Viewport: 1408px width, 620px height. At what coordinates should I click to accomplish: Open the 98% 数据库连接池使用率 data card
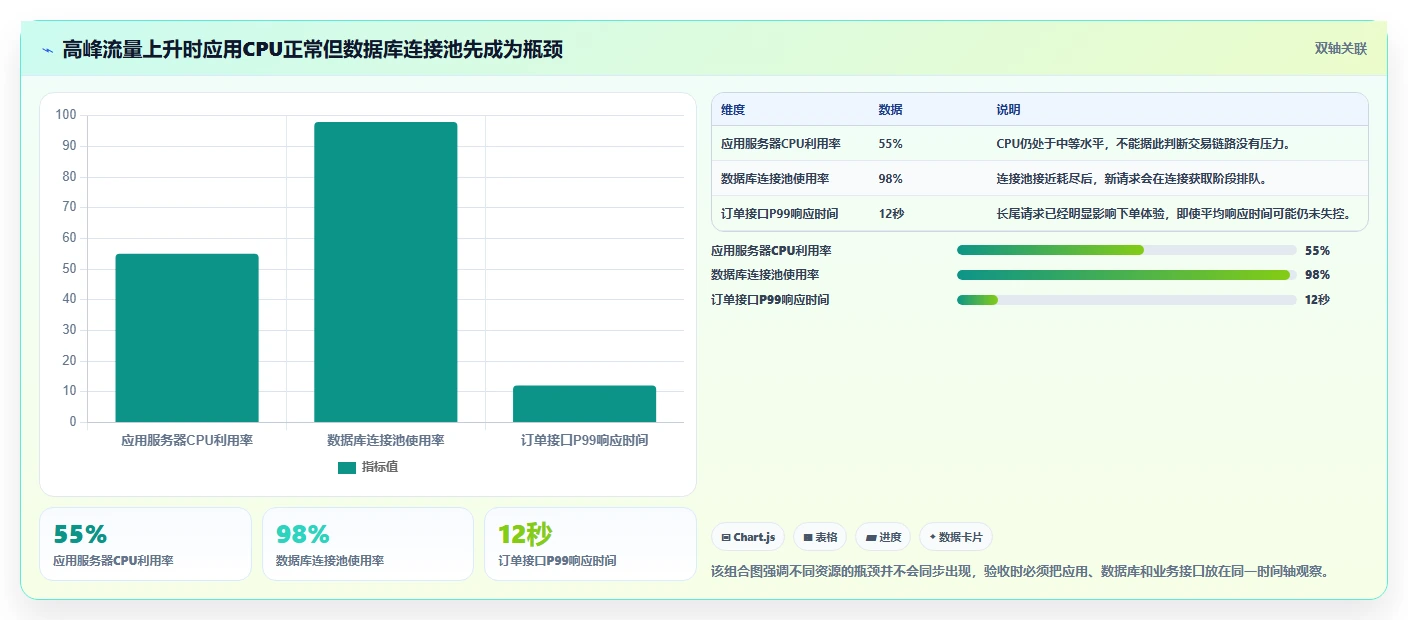(x=368, y=544)
